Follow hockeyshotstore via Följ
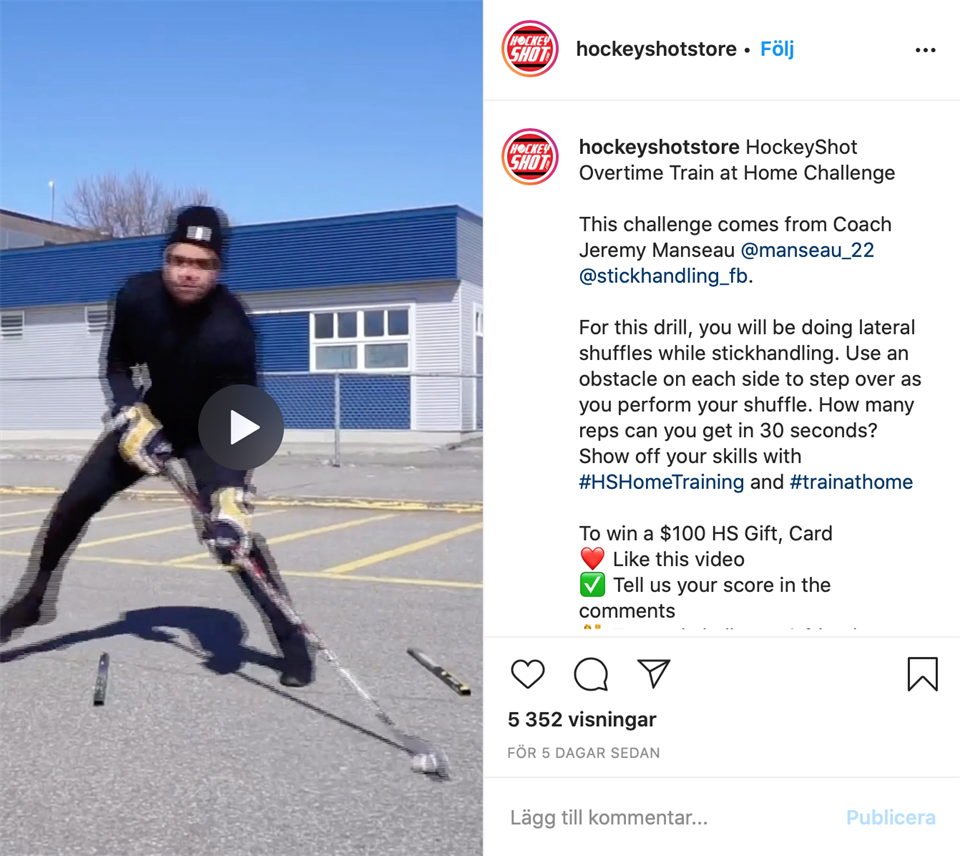 click(x=777, y=49)
